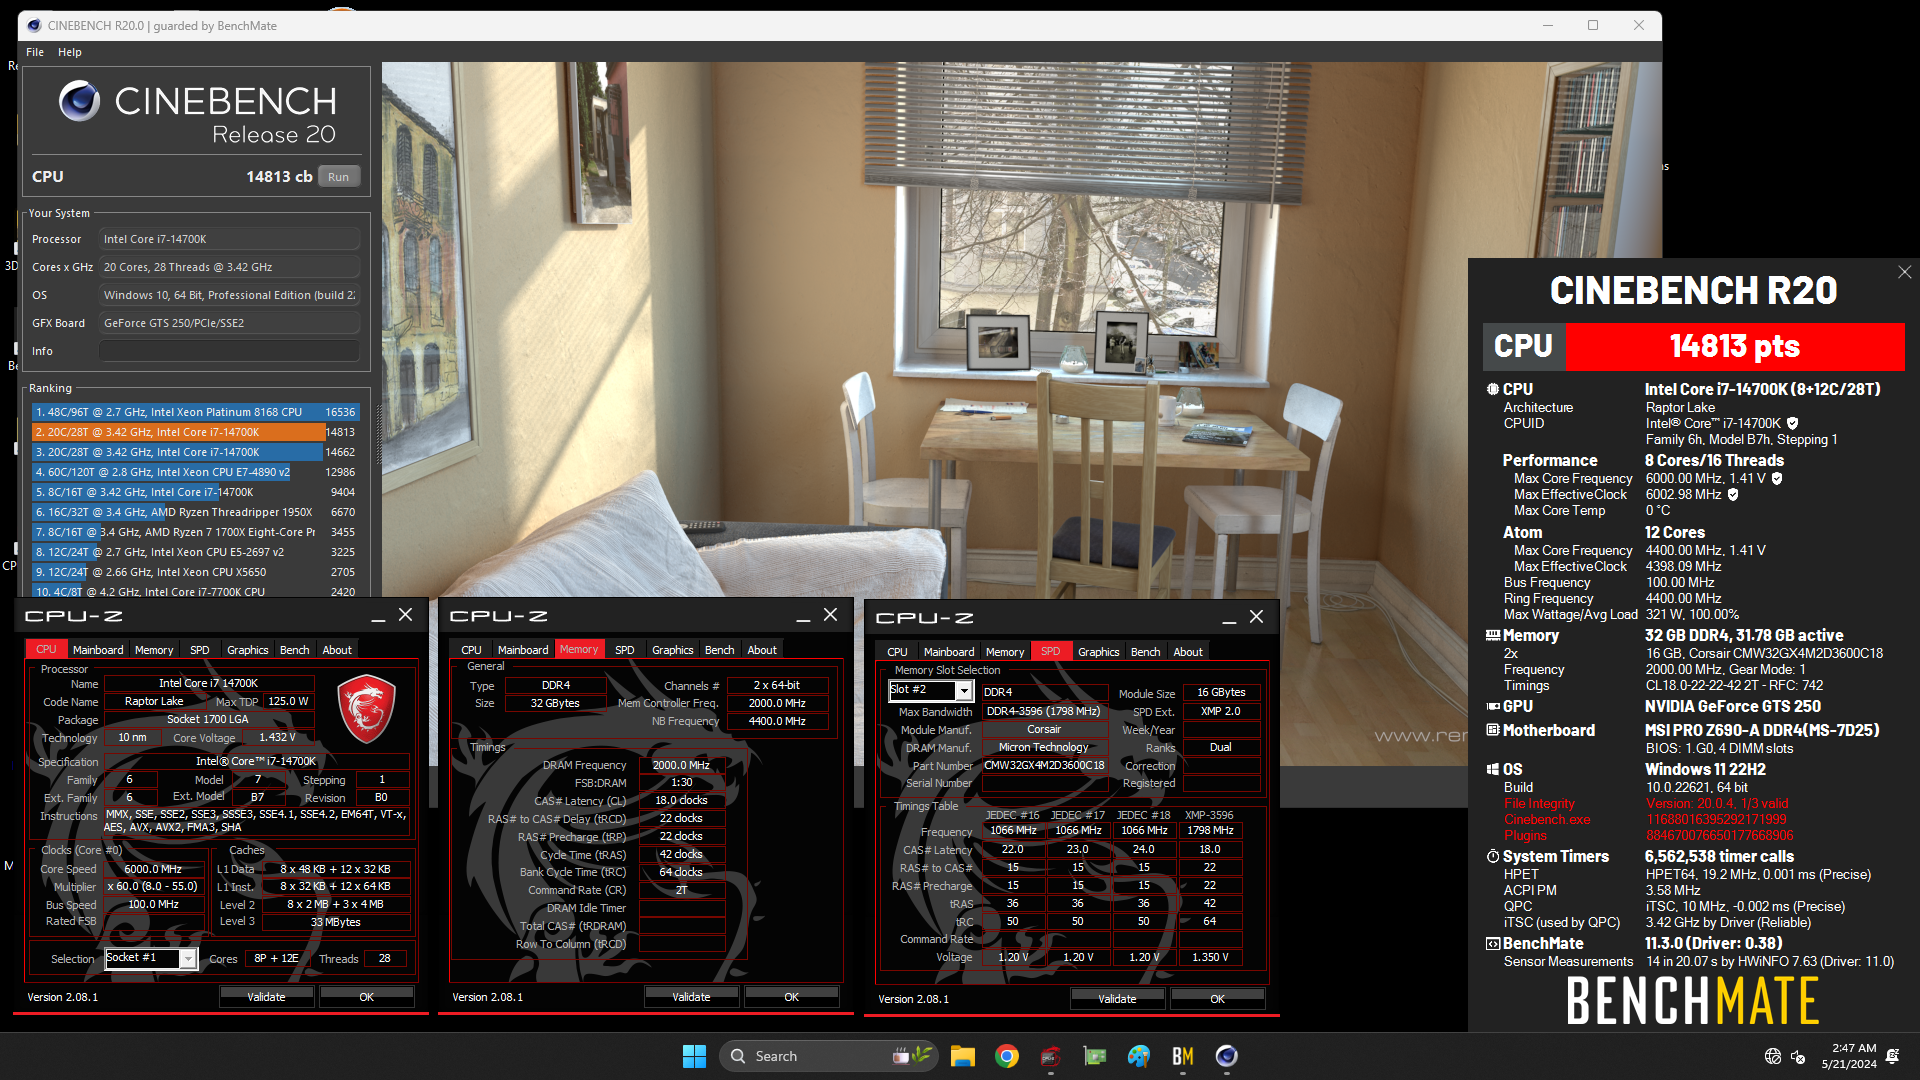
Task: Click the BenchMate version section icon
Action: (1492, 943)
